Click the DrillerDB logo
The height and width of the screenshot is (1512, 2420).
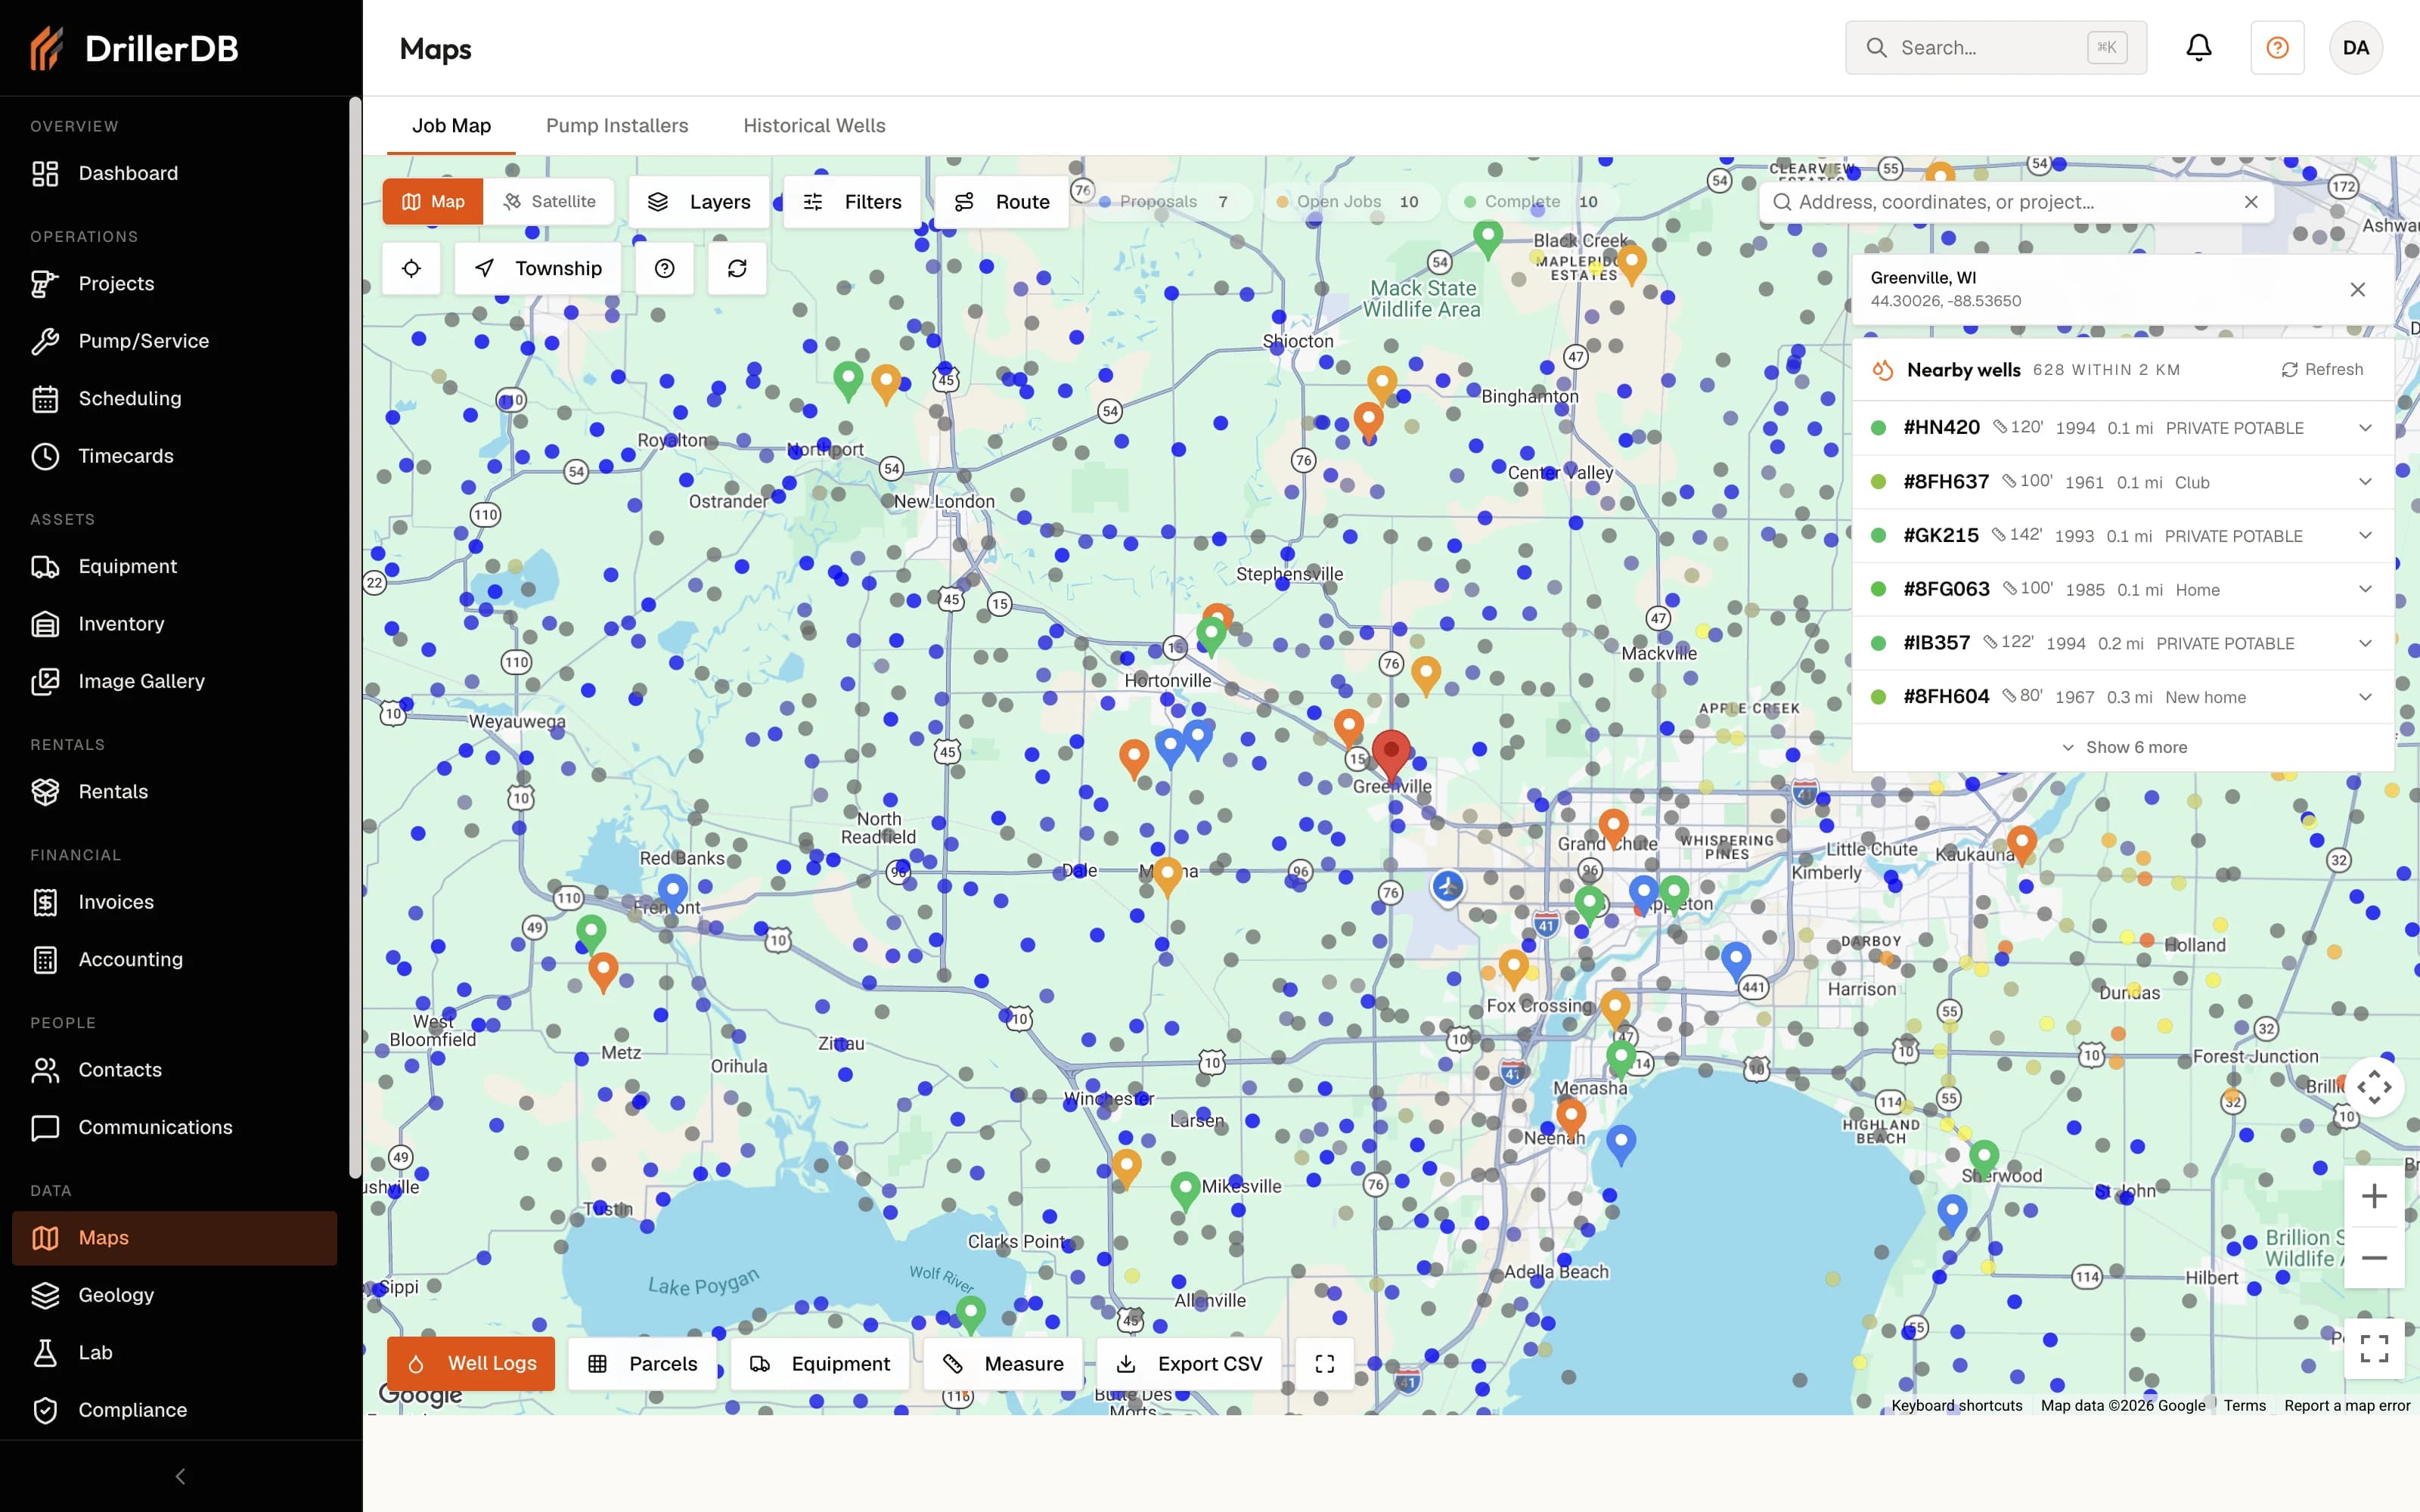pos(134,48)
